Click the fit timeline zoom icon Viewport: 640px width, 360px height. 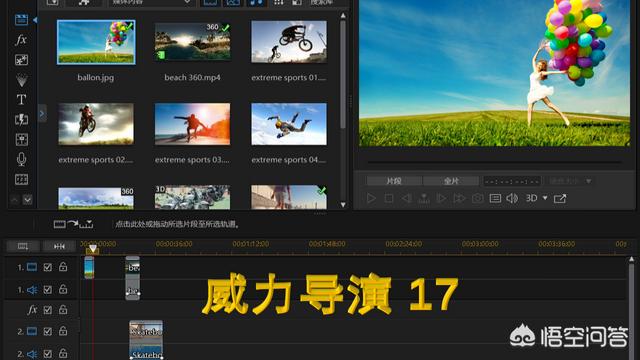pyautogui.click(x=59, y=246)
